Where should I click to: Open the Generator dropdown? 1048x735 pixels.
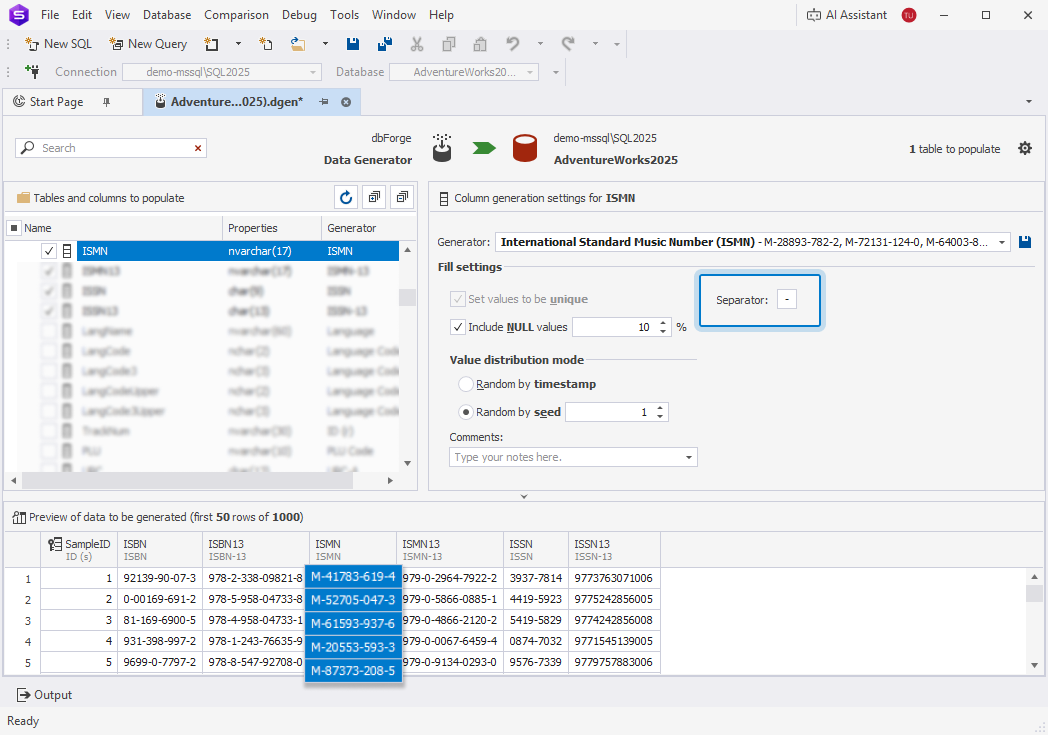(x=1002, y=243)
